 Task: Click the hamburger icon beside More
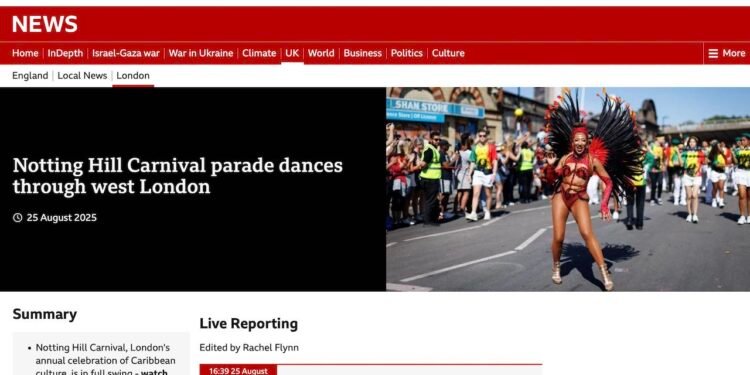[713, 54]
